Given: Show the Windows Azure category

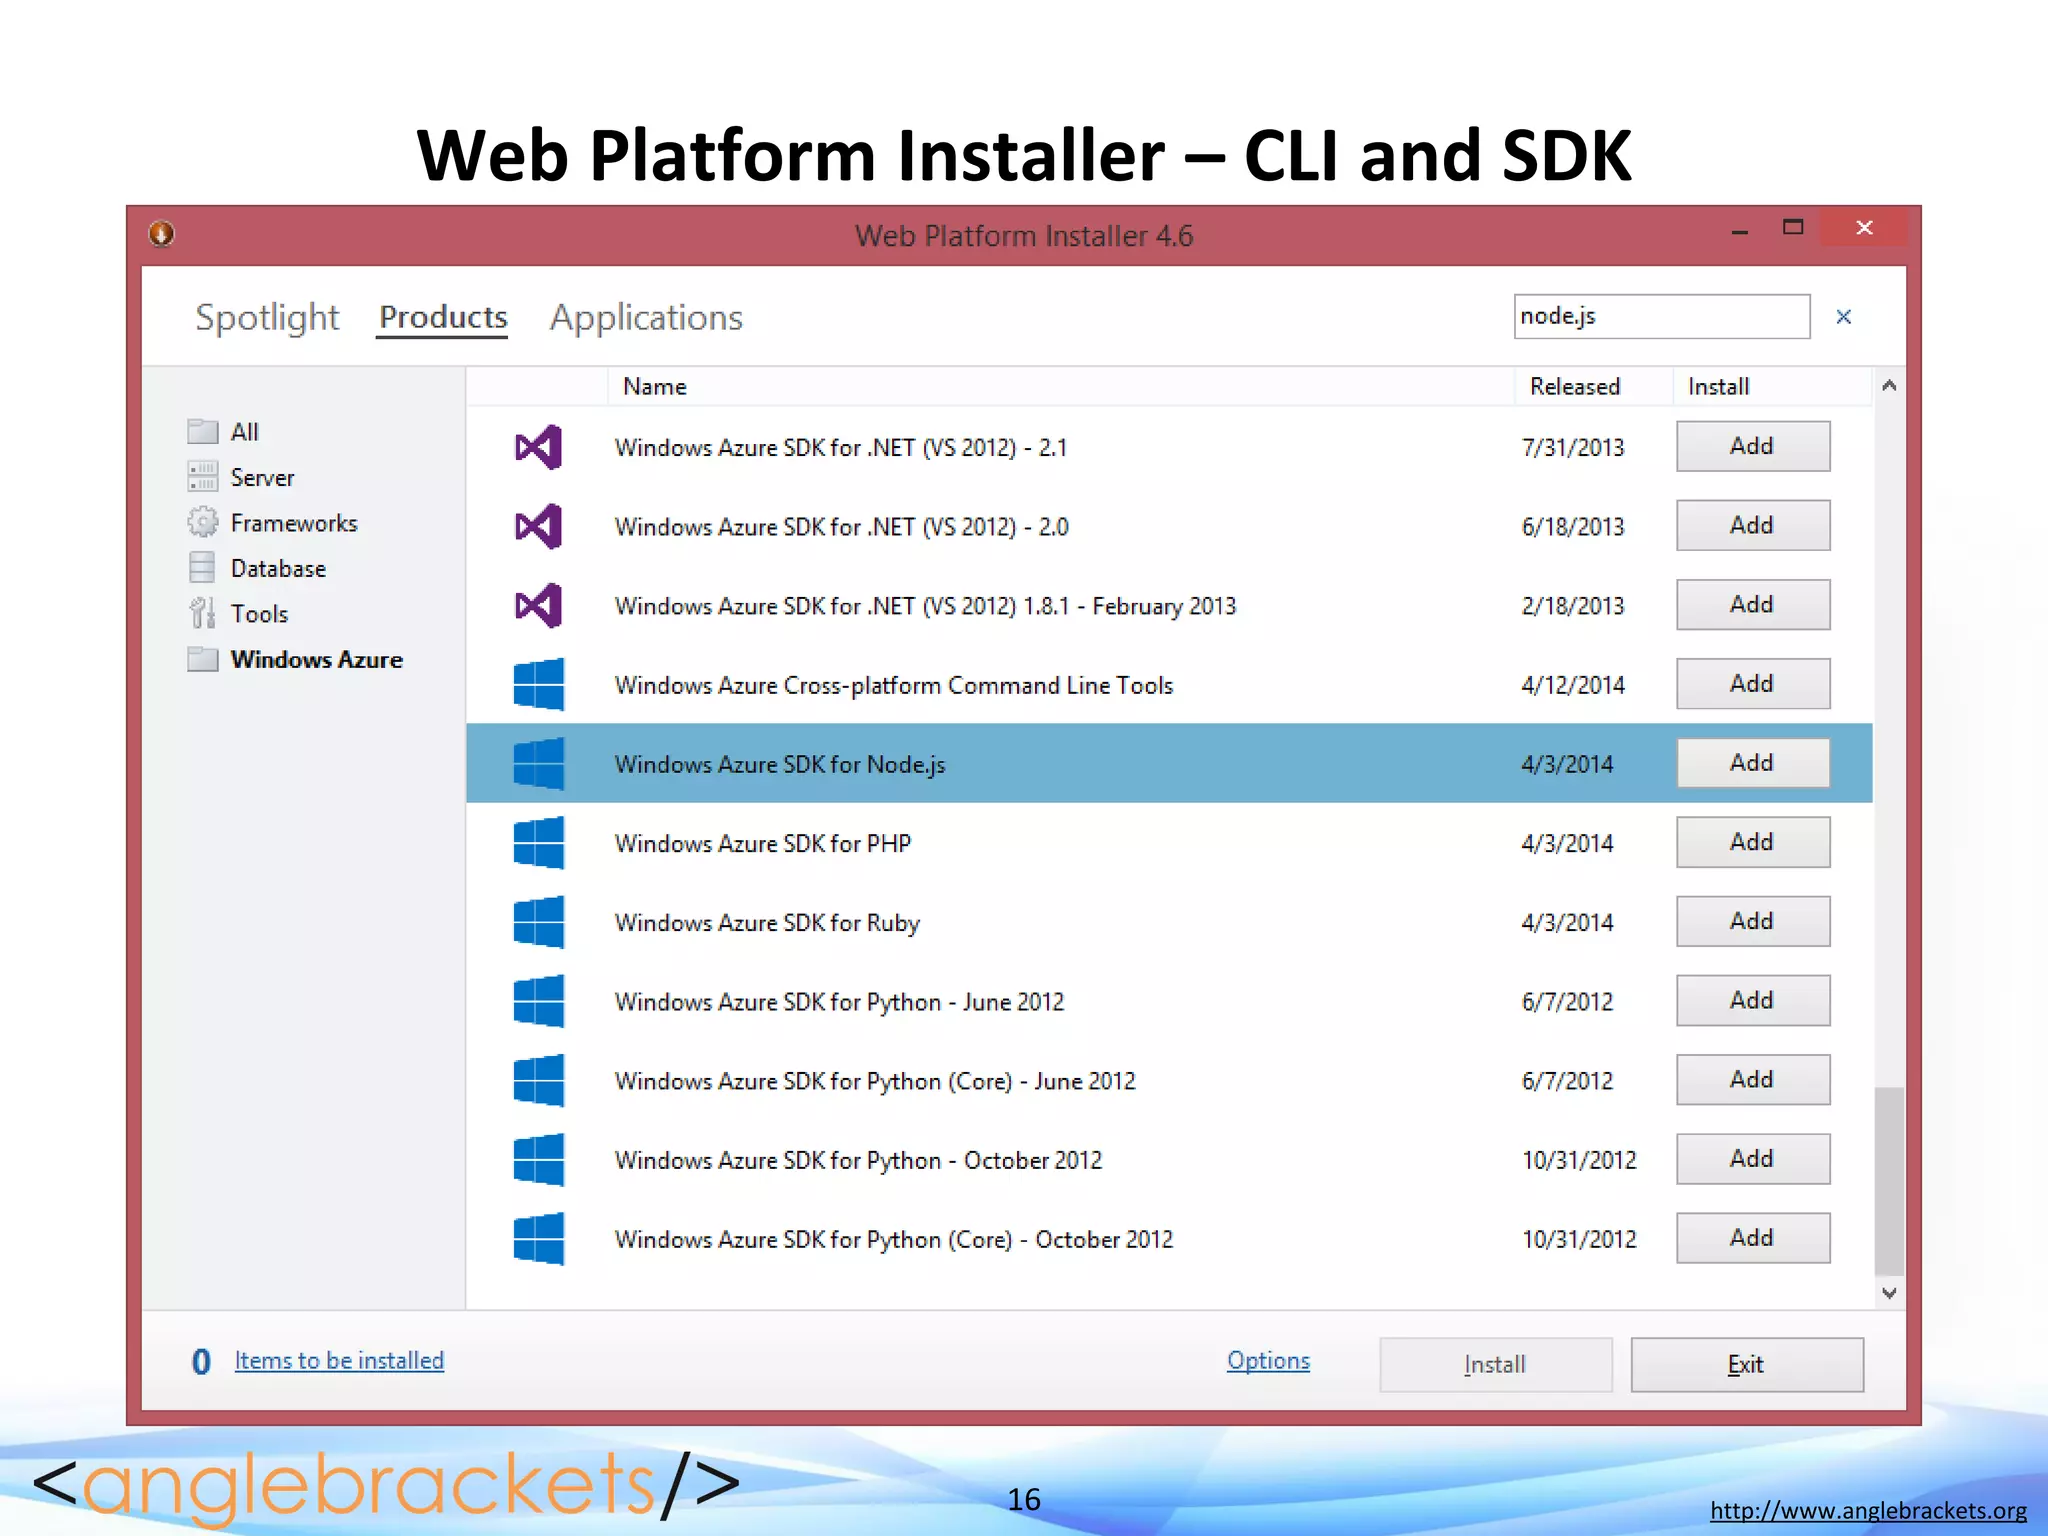Looking at the screenshot, I should (x=316, y=660).
